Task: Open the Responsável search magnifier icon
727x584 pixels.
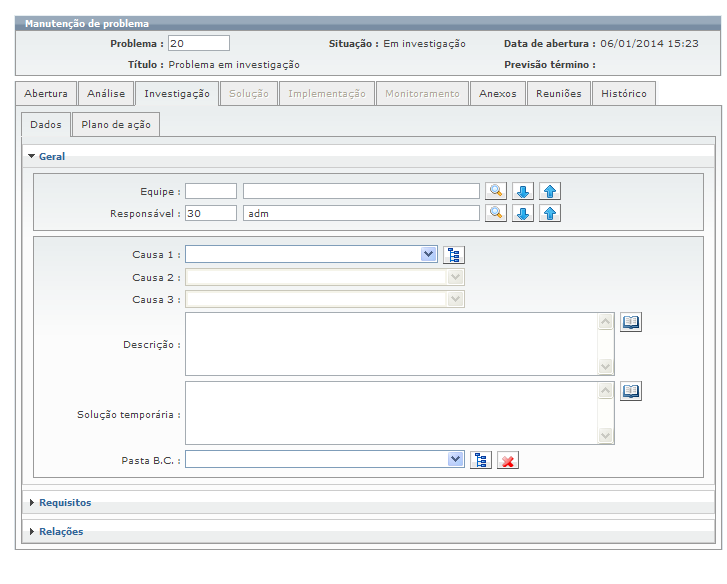Action: pyautogui.click(x=496, y=213)
